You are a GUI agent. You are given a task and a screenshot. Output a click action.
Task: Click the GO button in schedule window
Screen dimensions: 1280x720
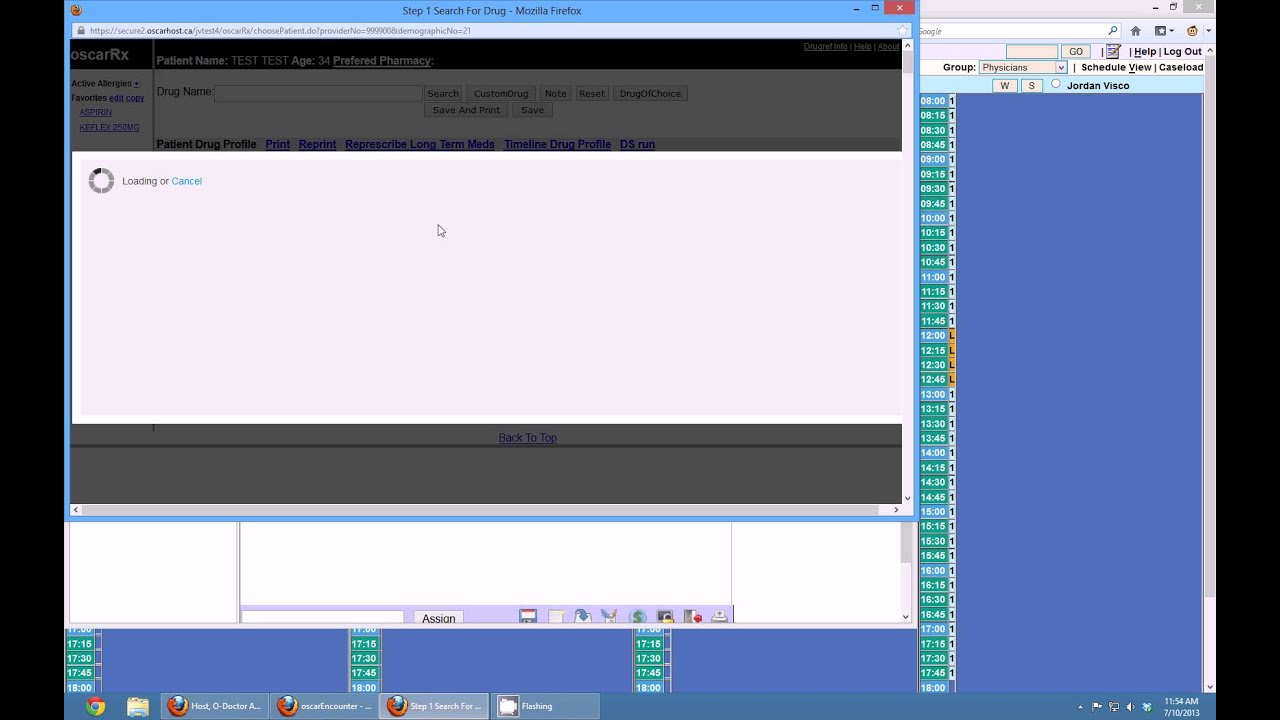click(x=1076, y=52)
